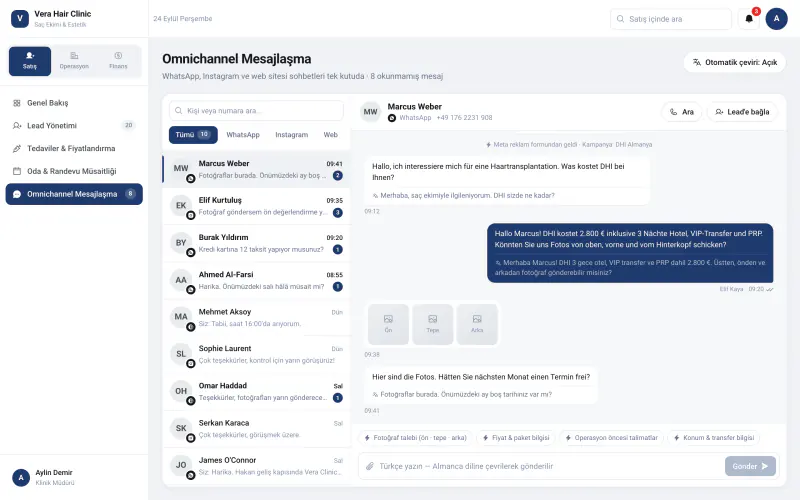
Task: Open the user avatar menu at top right
Action: [x=776, y=19]
